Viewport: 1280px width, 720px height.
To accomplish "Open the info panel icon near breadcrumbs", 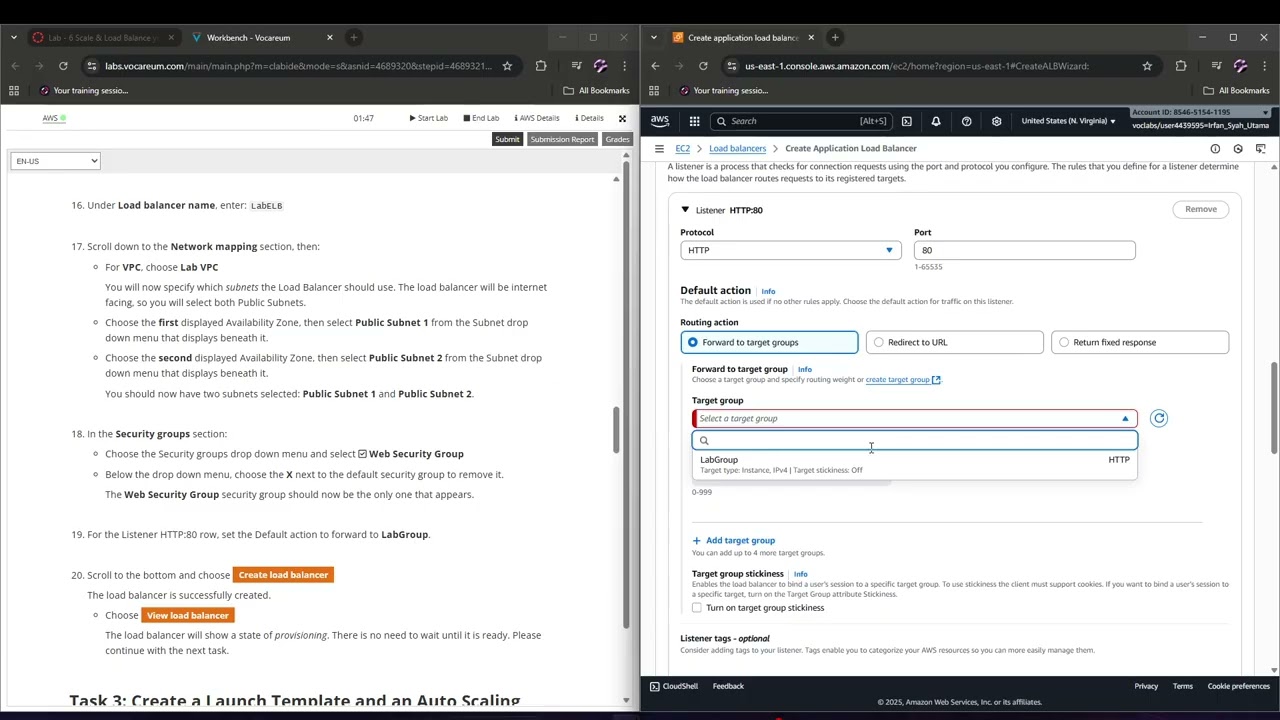I will point(1215,148).
